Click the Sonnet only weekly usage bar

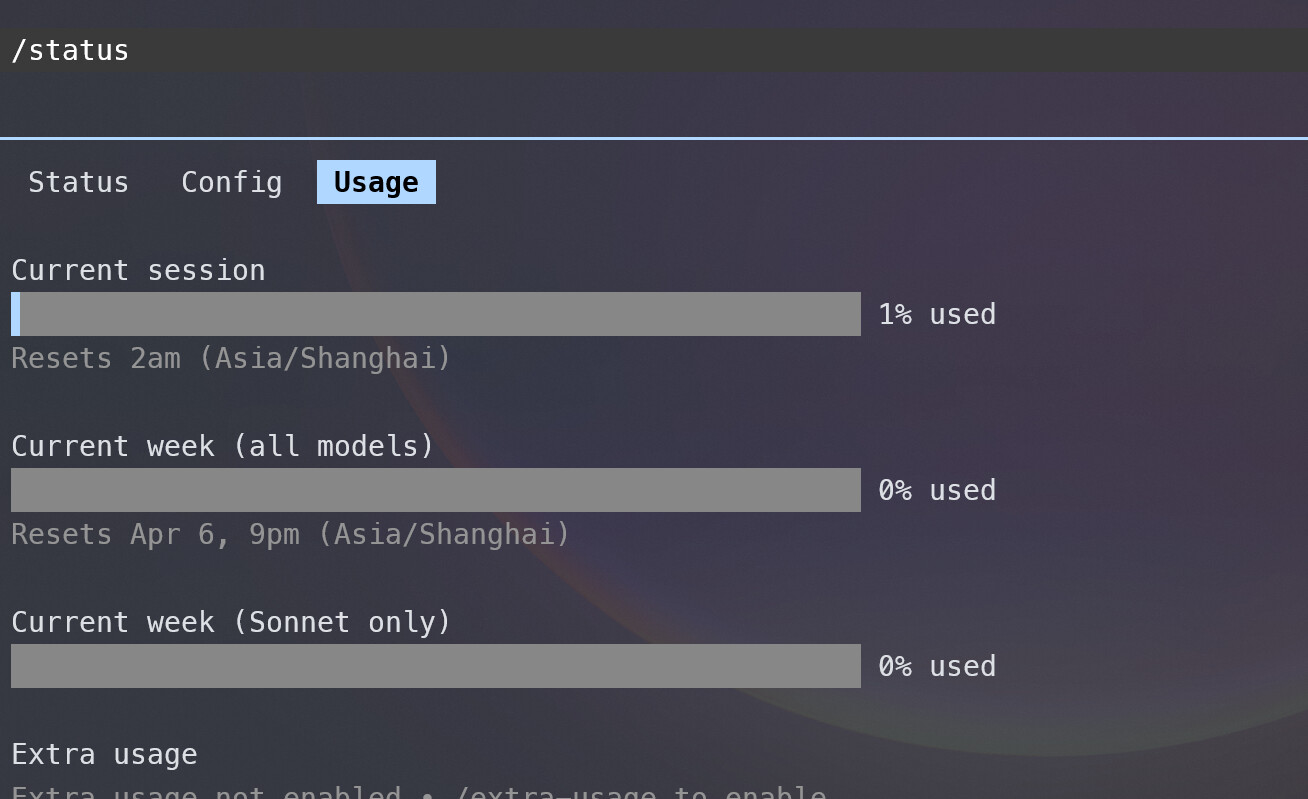pyautogui.click(x=436, y=666)
